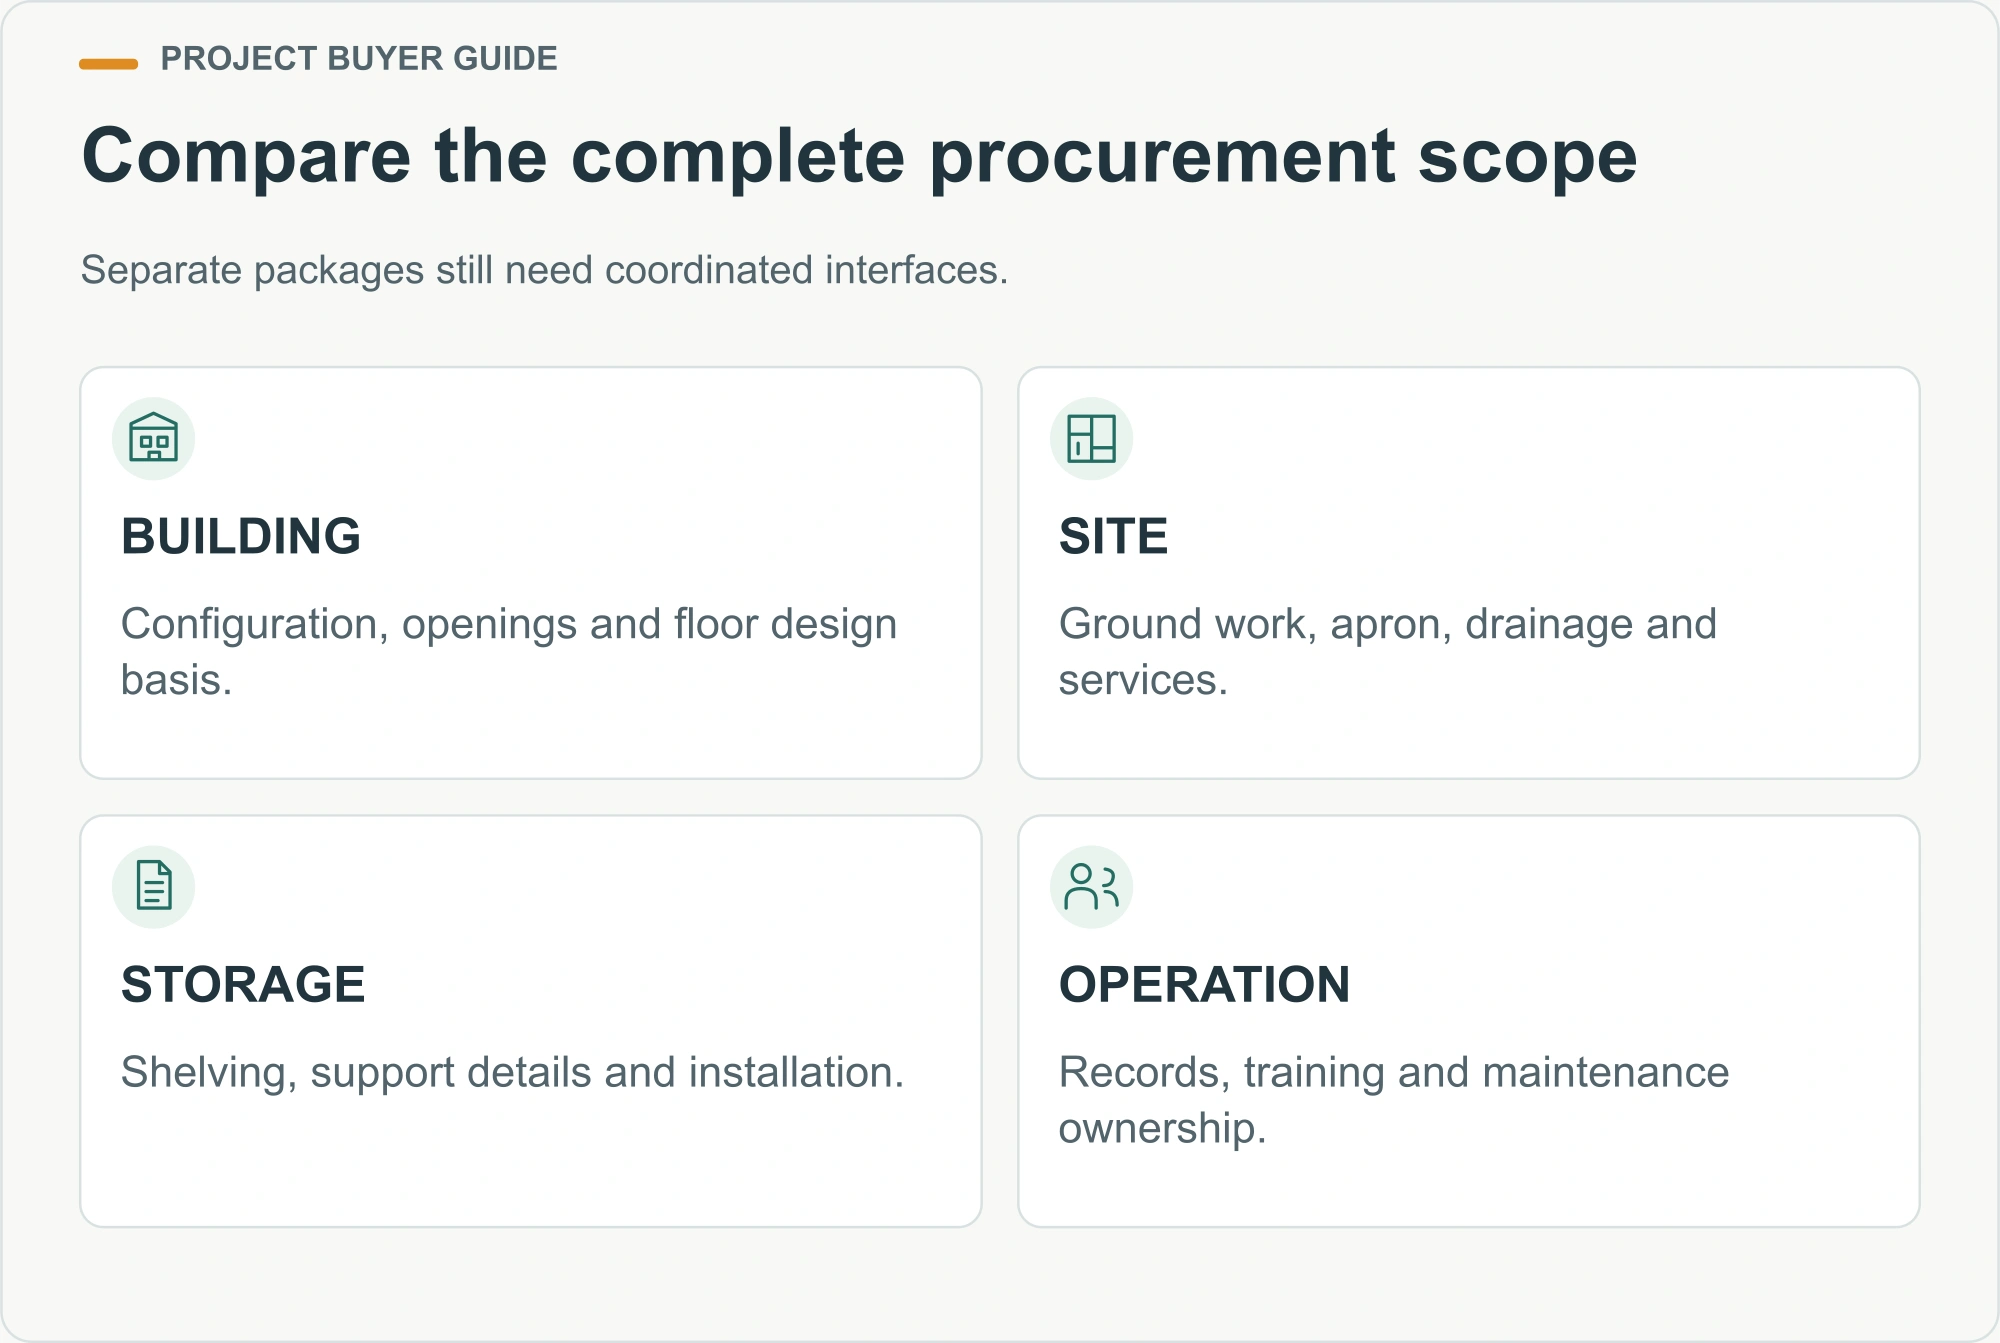Click "Shelving, support details and installation."
The height and width of the screenshot is (1343, 2000).
point(512,1072)
